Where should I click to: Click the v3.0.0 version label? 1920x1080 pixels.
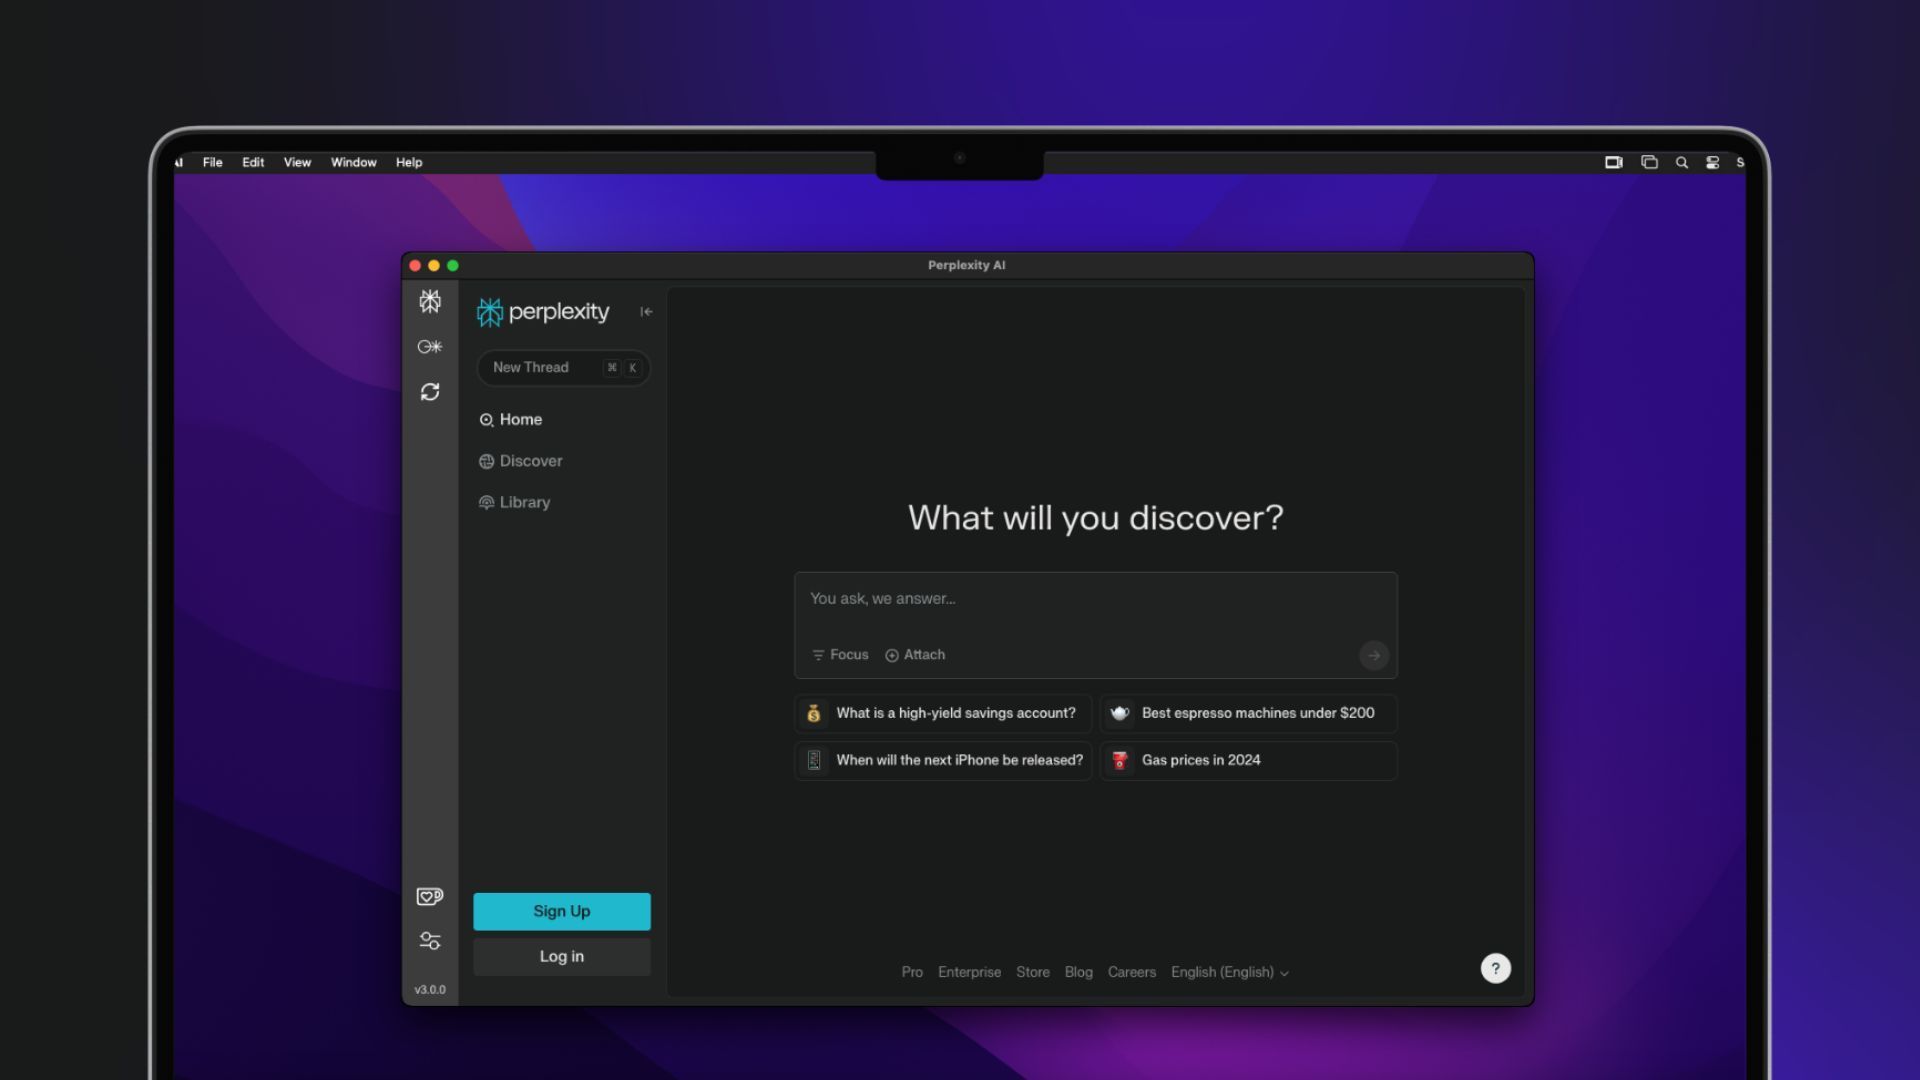[430, 990]
